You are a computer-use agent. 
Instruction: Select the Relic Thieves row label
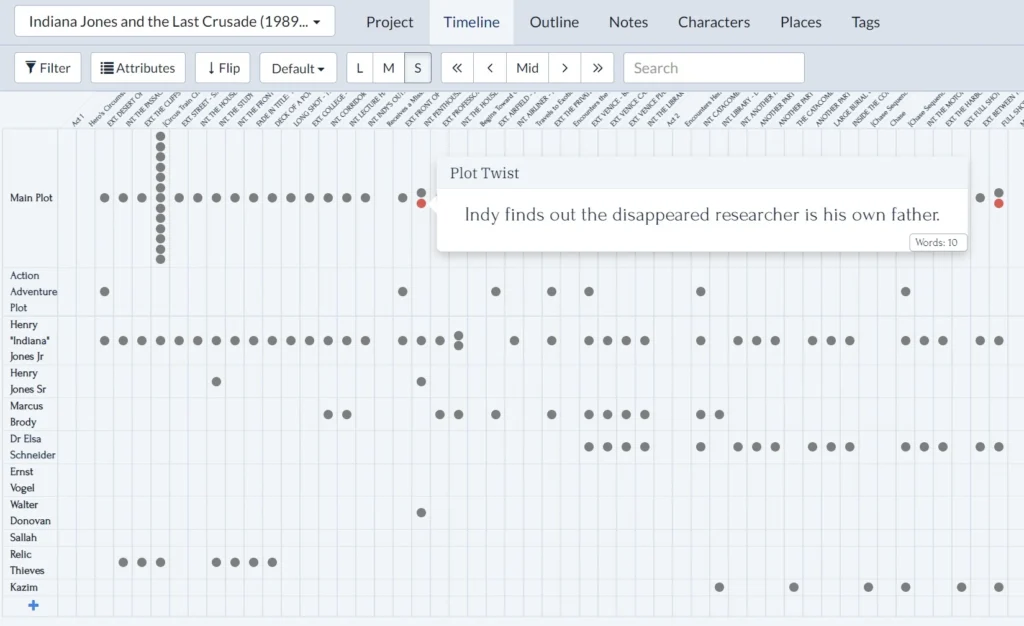pyautogui.click(x=27, y=562)
